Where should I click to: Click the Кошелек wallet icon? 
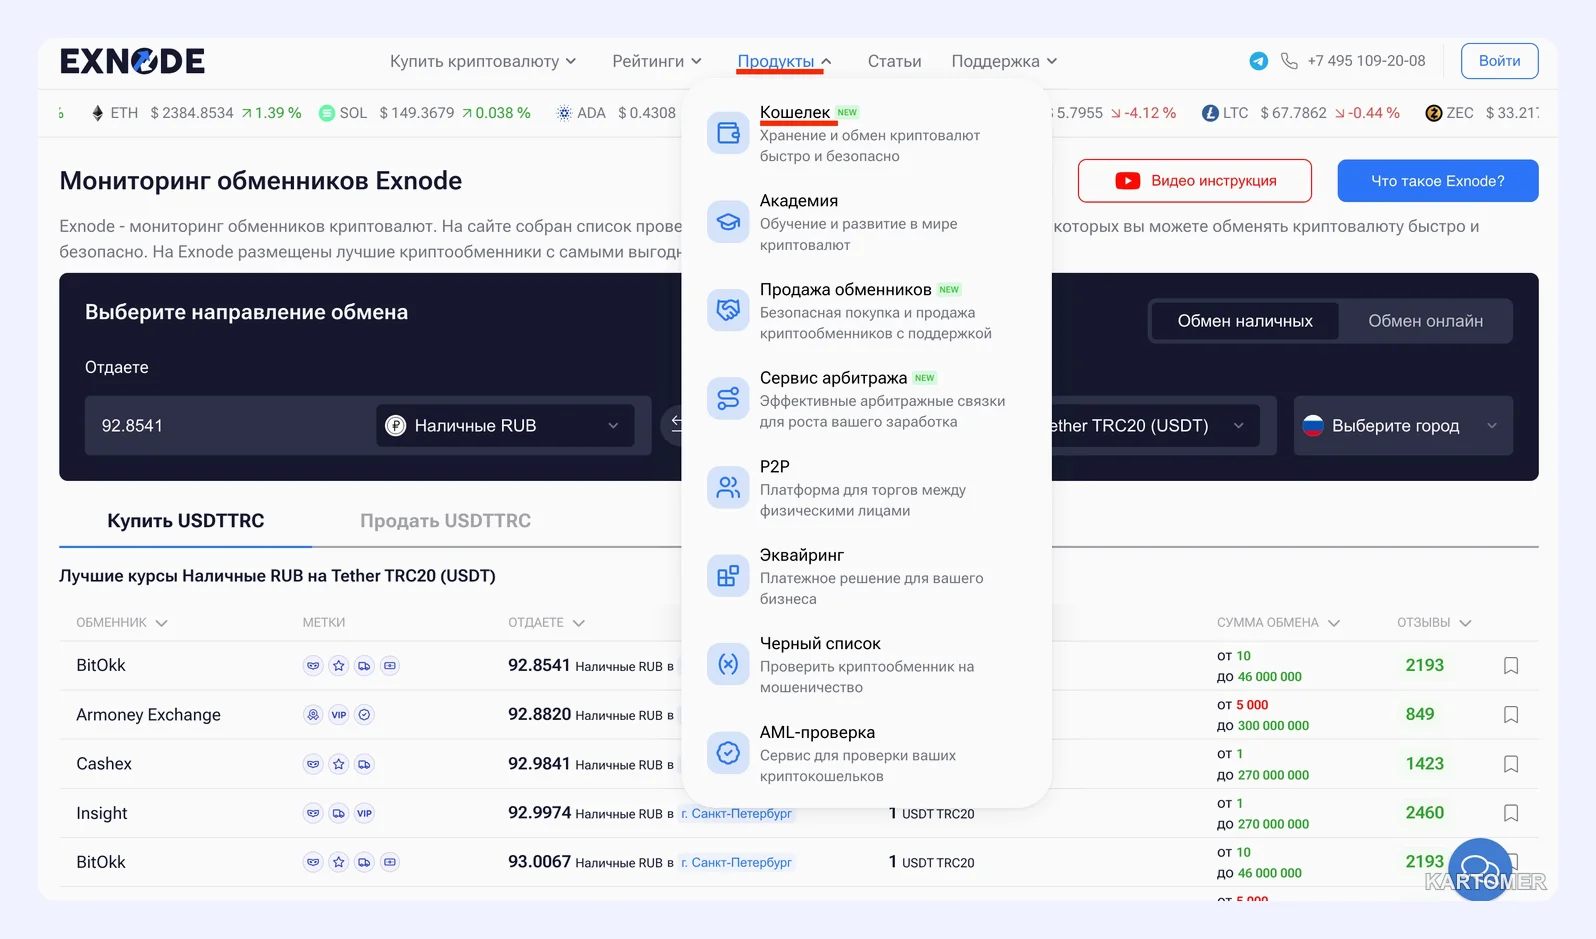click(x=728, y=133)
